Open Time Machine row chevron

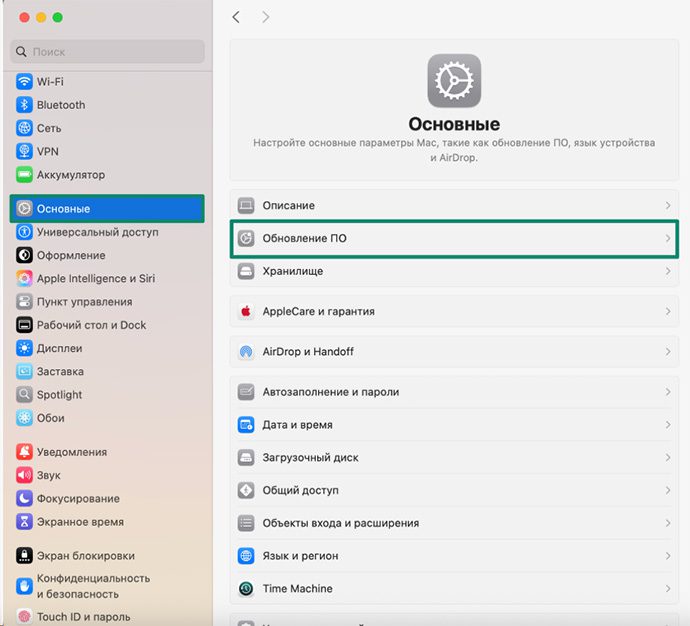tap(668, 589)
